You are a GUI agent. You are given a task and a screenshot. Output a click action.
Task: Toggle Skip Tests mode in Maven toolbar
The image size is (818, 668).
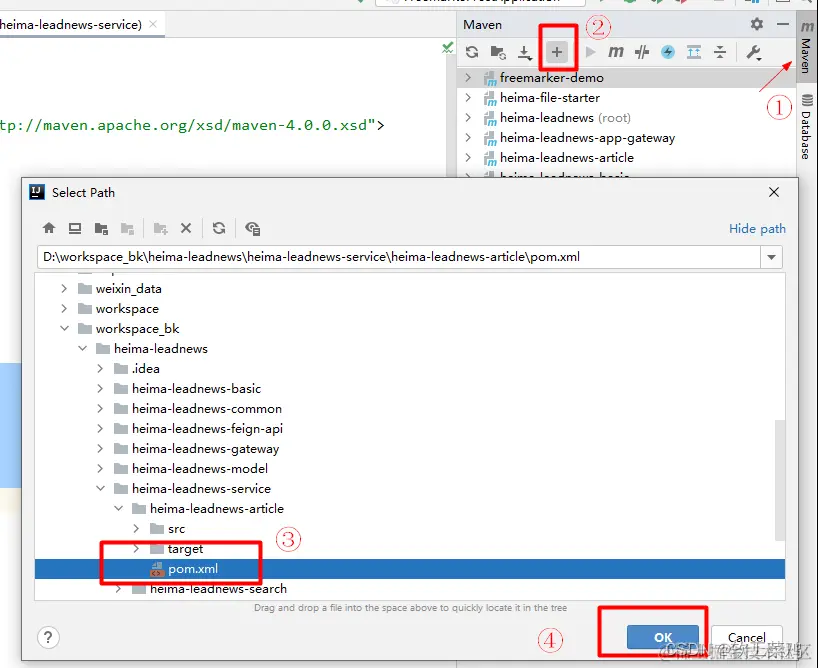(x=642, y=52)
